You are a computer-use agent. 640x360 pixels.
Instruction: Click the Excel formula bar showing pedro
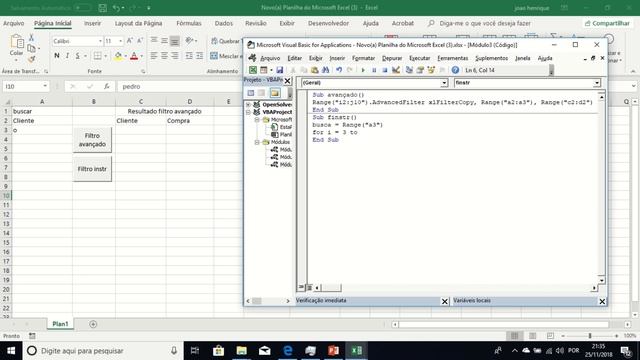180,87
